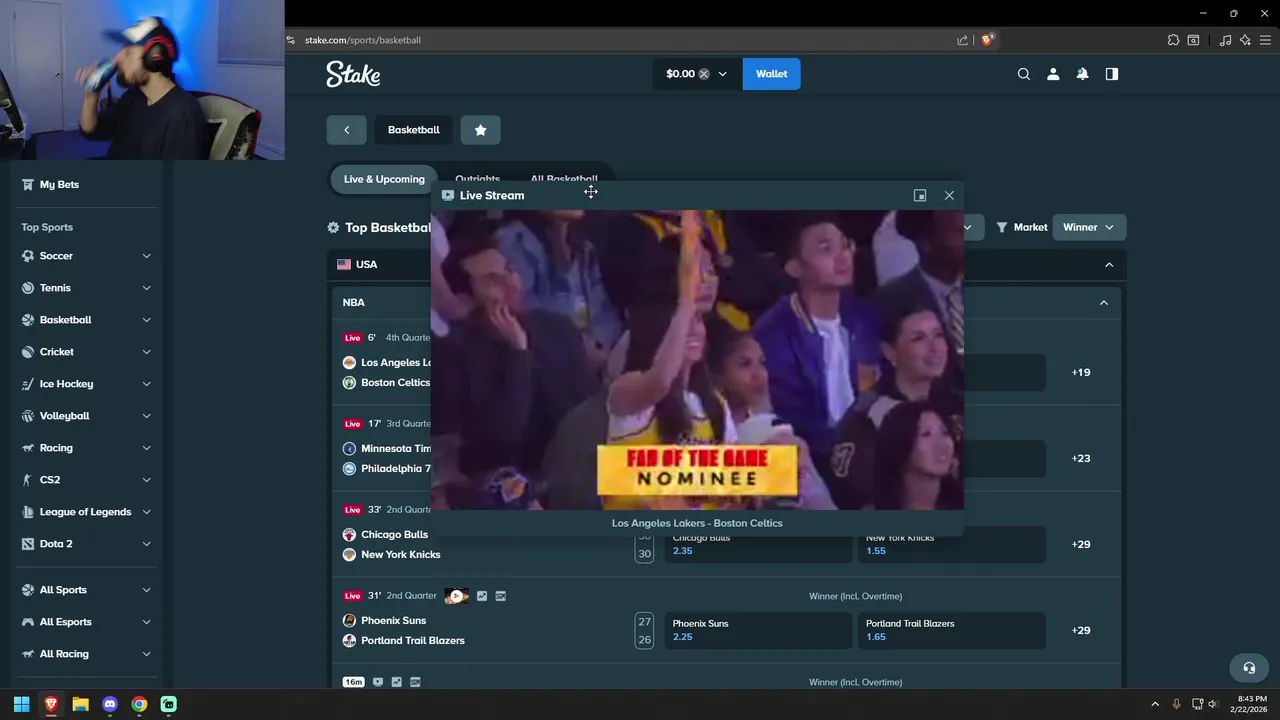
Task: Go back with the left arrow button
Action: click(x=346, y=130)
